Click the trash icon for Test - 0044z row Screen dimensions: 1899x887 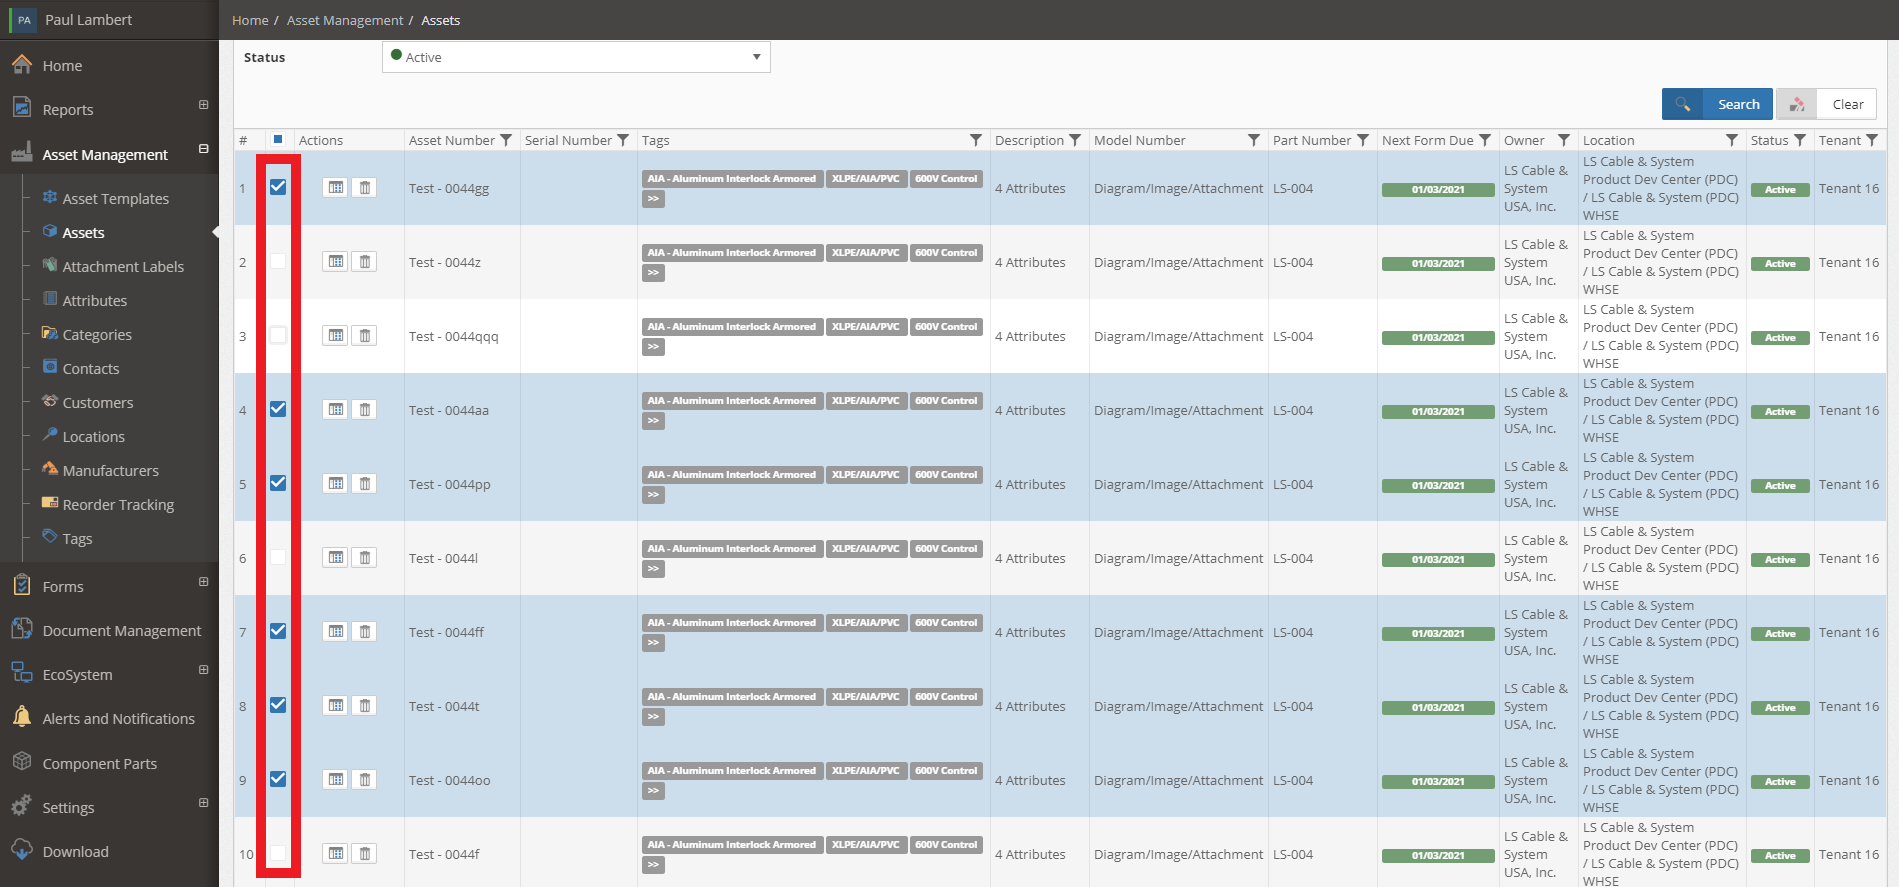pyautogui.click(x=365, y=261)
